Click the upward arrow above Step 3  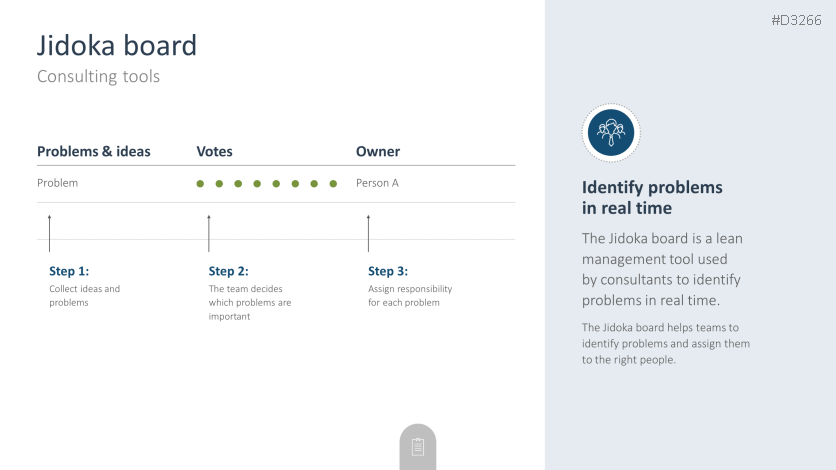pyautogui.click(x=368, y=232)
